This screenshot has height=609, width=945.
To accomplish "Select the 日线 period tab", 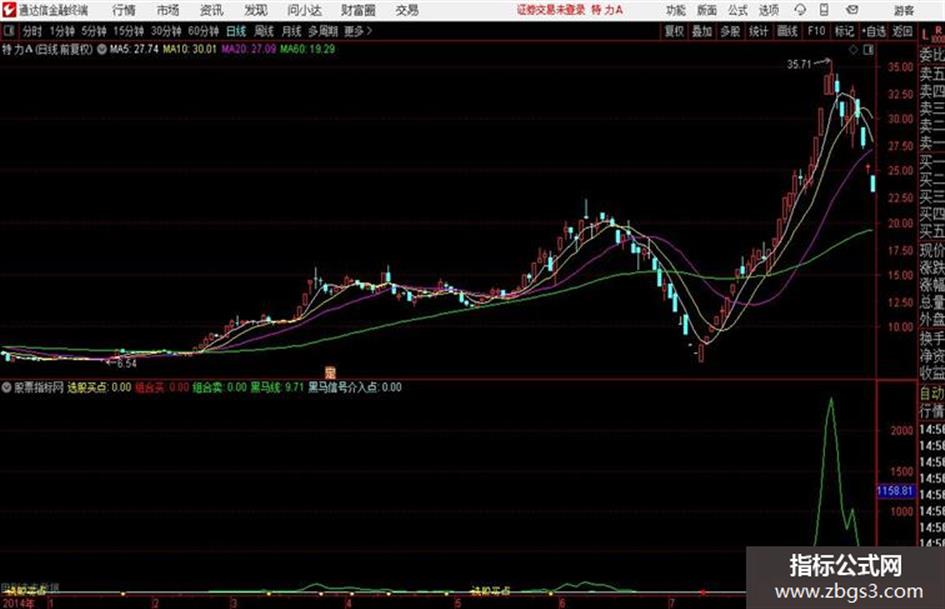I will 236,31.
